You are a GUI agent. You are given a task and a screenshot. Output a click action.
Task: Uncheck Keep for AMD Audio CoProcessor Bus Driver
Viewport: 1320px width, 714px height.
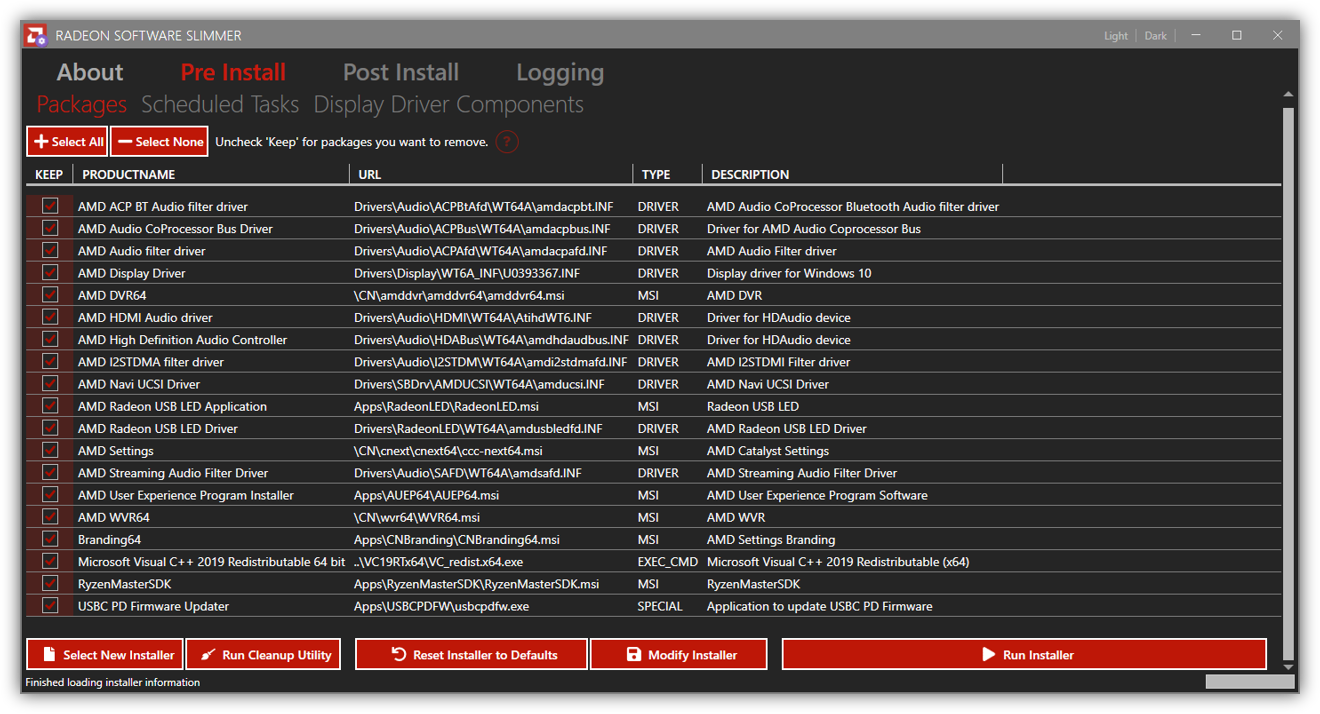tap(50, 228)
